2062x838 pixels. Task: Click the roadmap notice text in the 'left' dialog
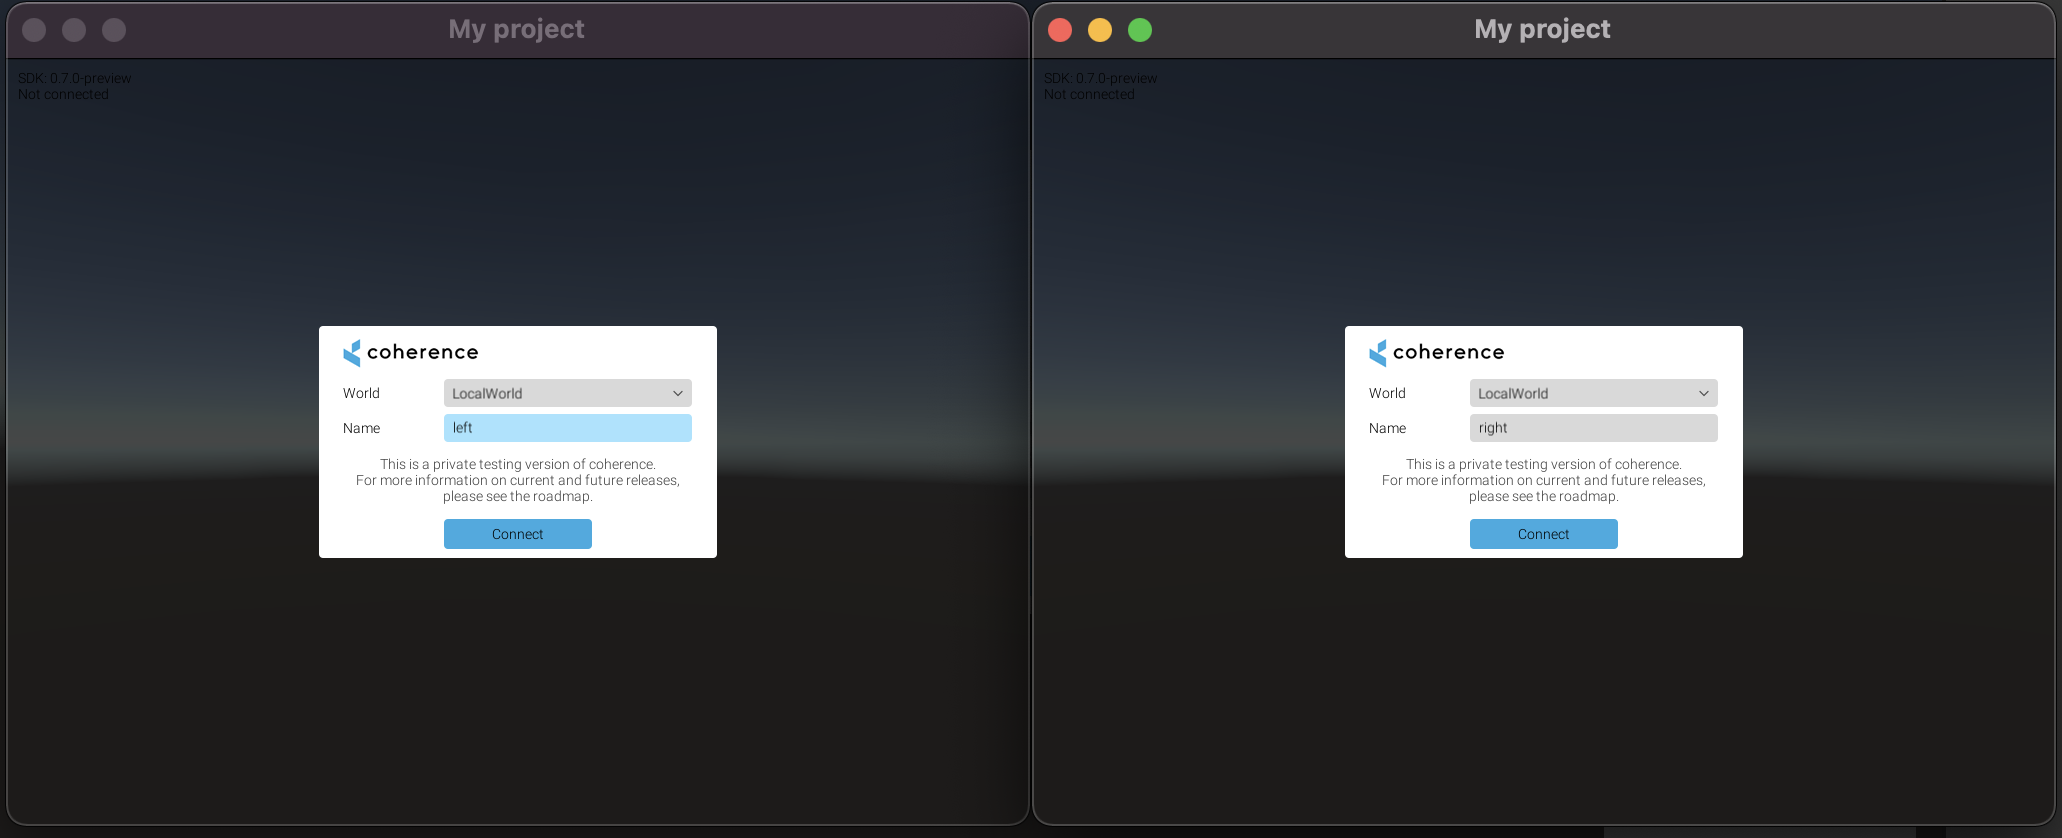click(x=517, y=480)
